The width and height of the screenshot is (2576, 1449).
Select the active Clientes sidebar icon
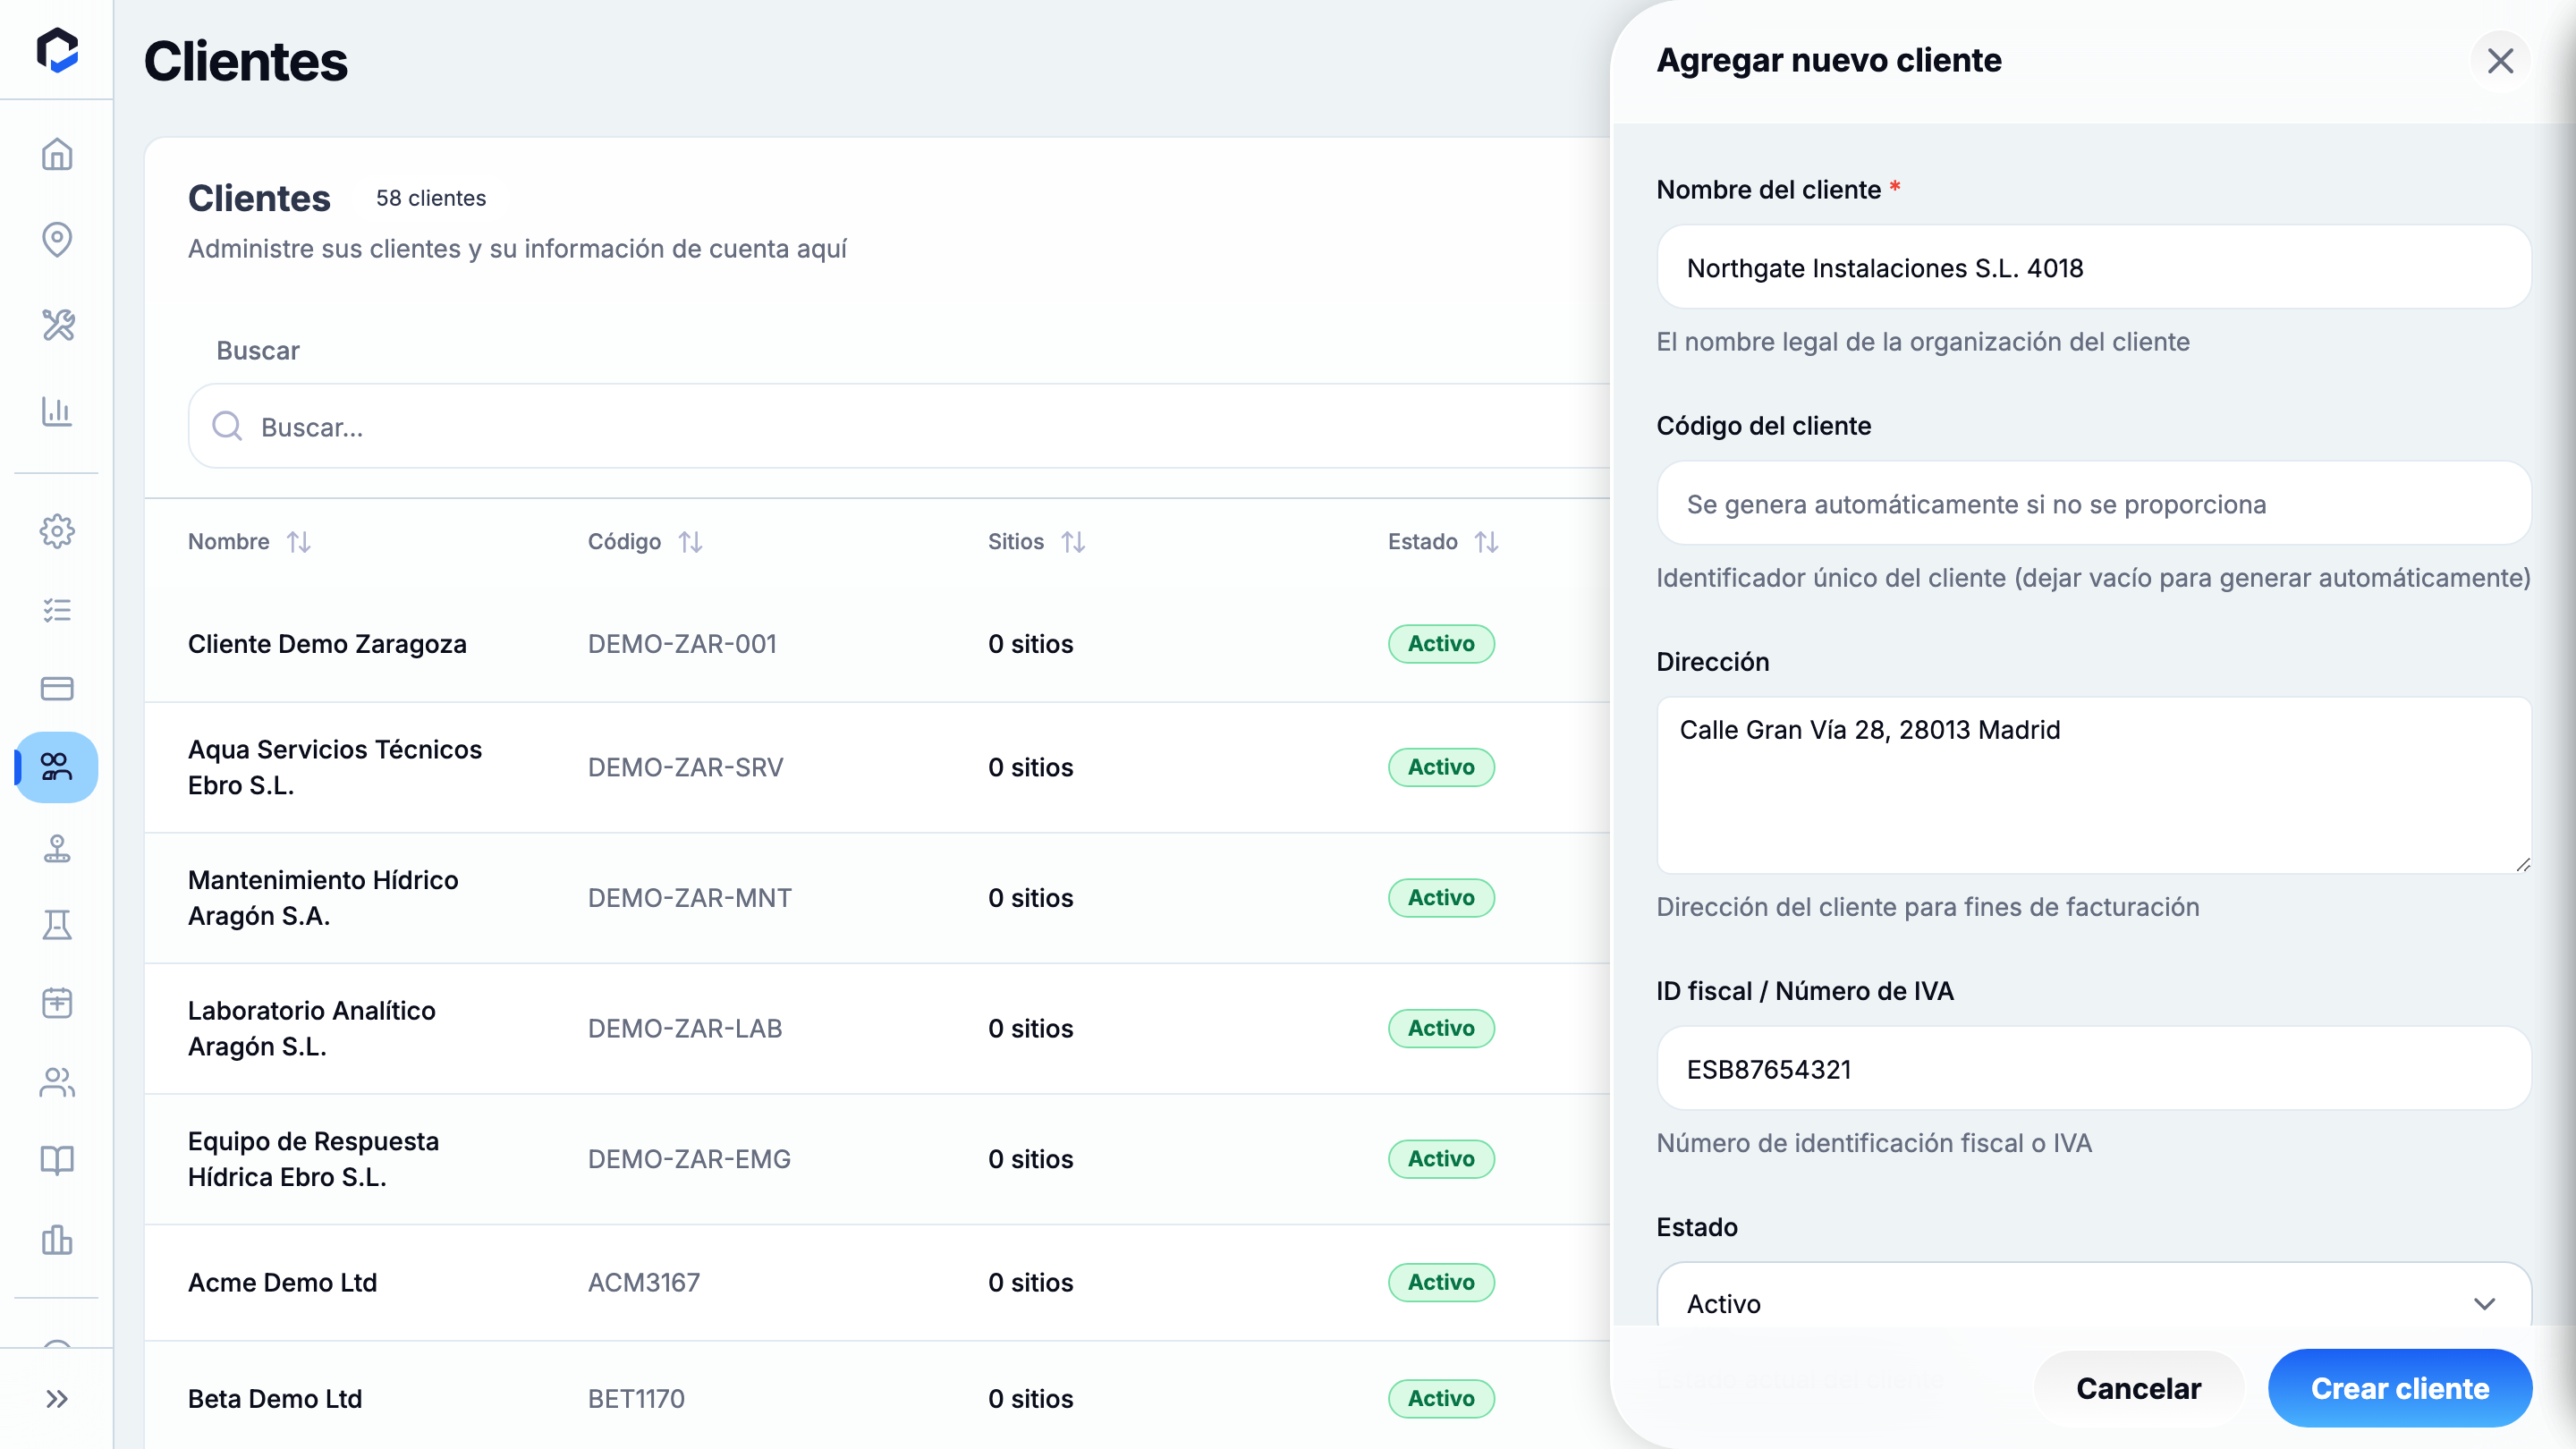[x=57, y=767]
